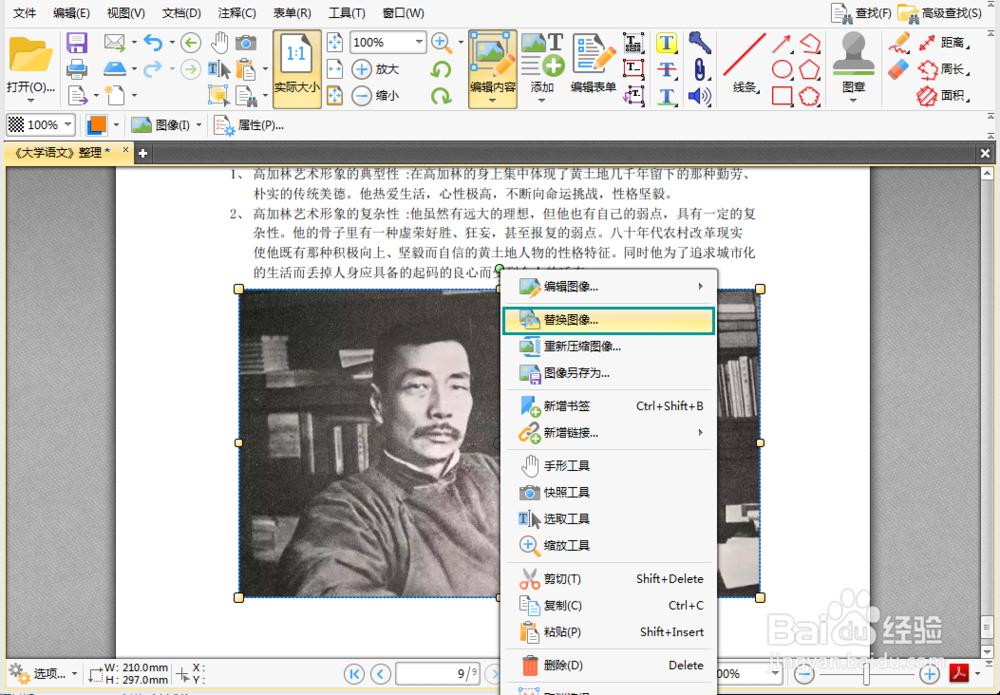Toggle the 实际大小 actual size view
The height and width of the screenshot is (695, 1000).
pyautogui.click(x=295, y=65)
